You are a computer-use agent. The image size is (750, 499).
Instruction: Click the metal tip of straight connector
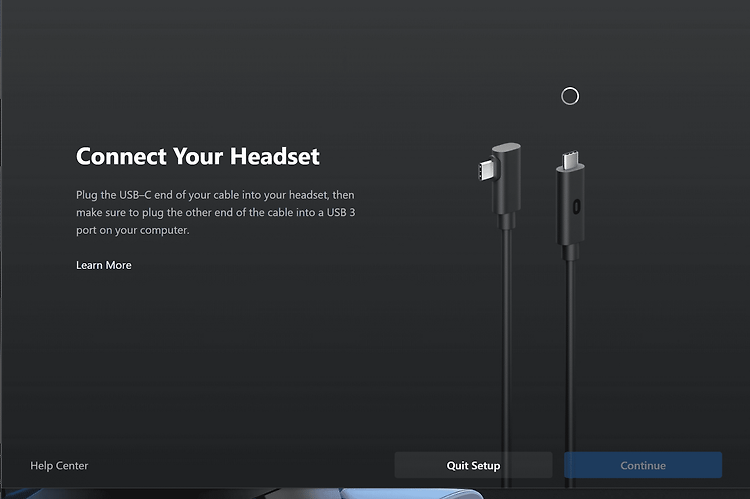click(570, 160)
